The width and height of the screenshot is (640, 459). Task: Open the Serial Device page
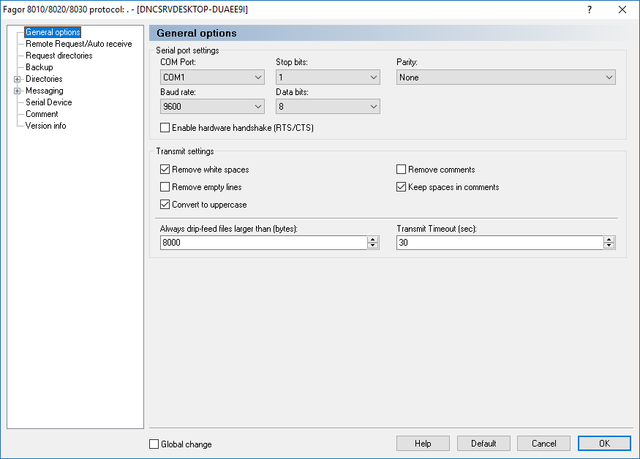coord(49,102)
